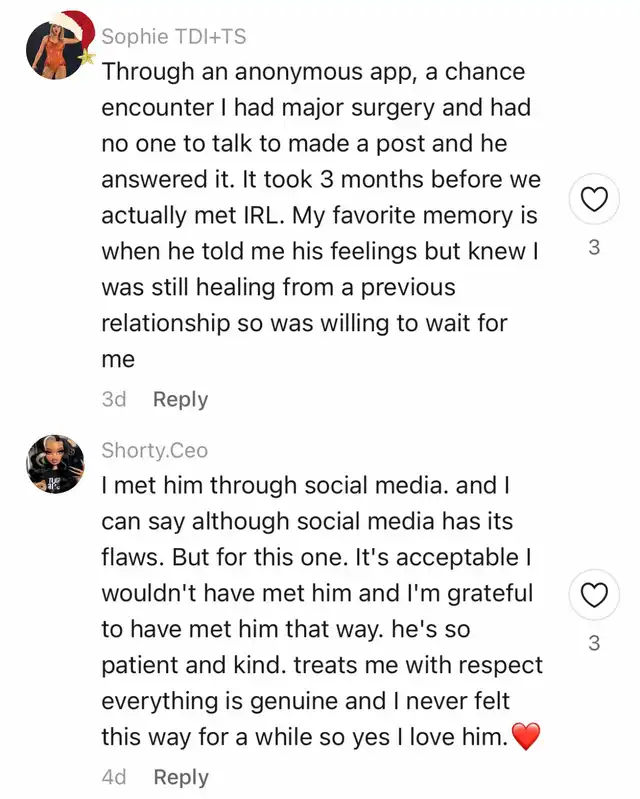Tap the heart icon on Shorty.Ceo's comment

click(x=594, y=597)
